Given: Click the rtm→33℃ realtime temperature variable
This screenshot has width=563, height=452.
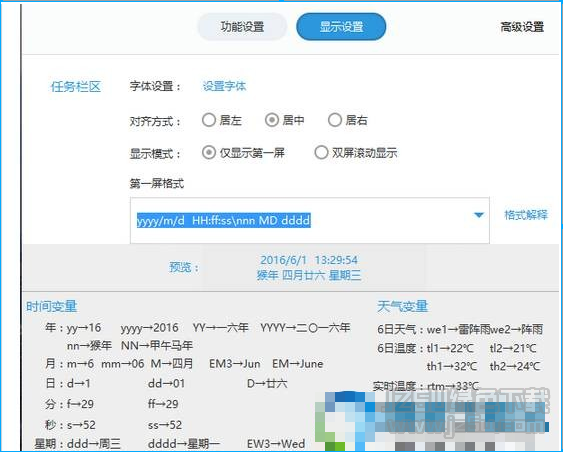Looking at the screenshot, I should pyautogui.click(x=453, y=386).
